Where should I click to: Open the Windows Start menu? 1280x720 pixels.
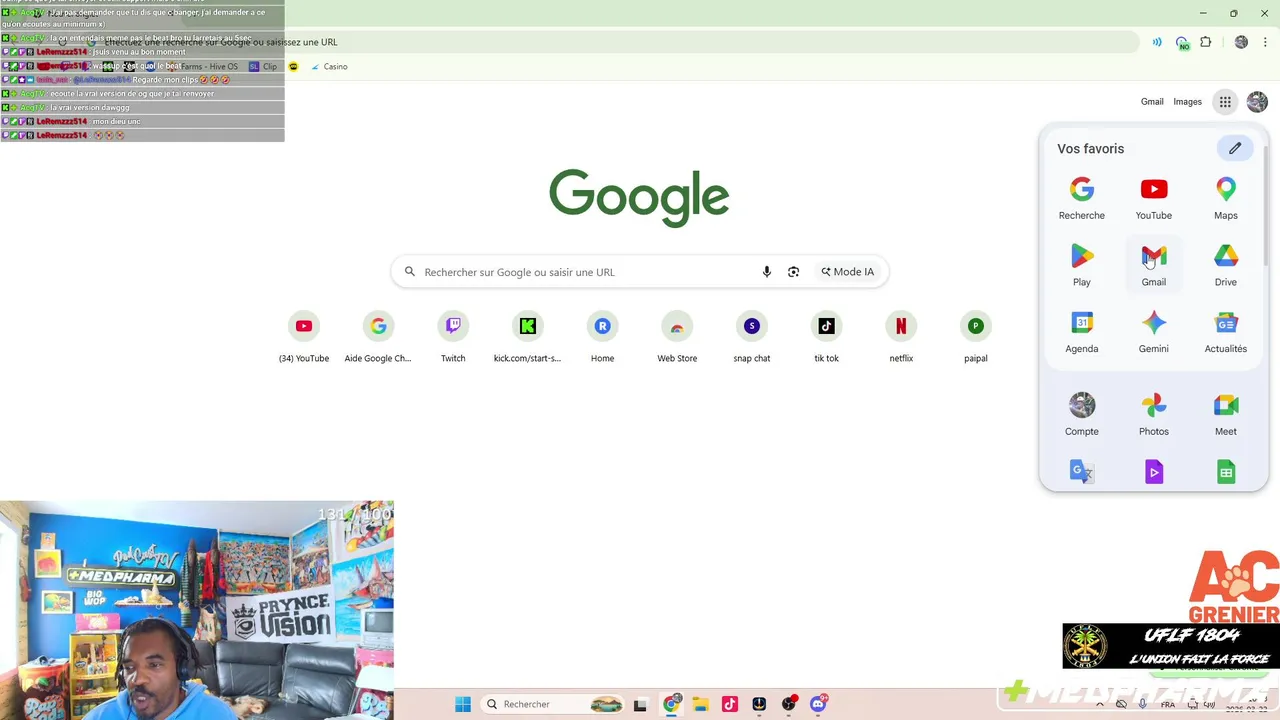pos(462,704)
